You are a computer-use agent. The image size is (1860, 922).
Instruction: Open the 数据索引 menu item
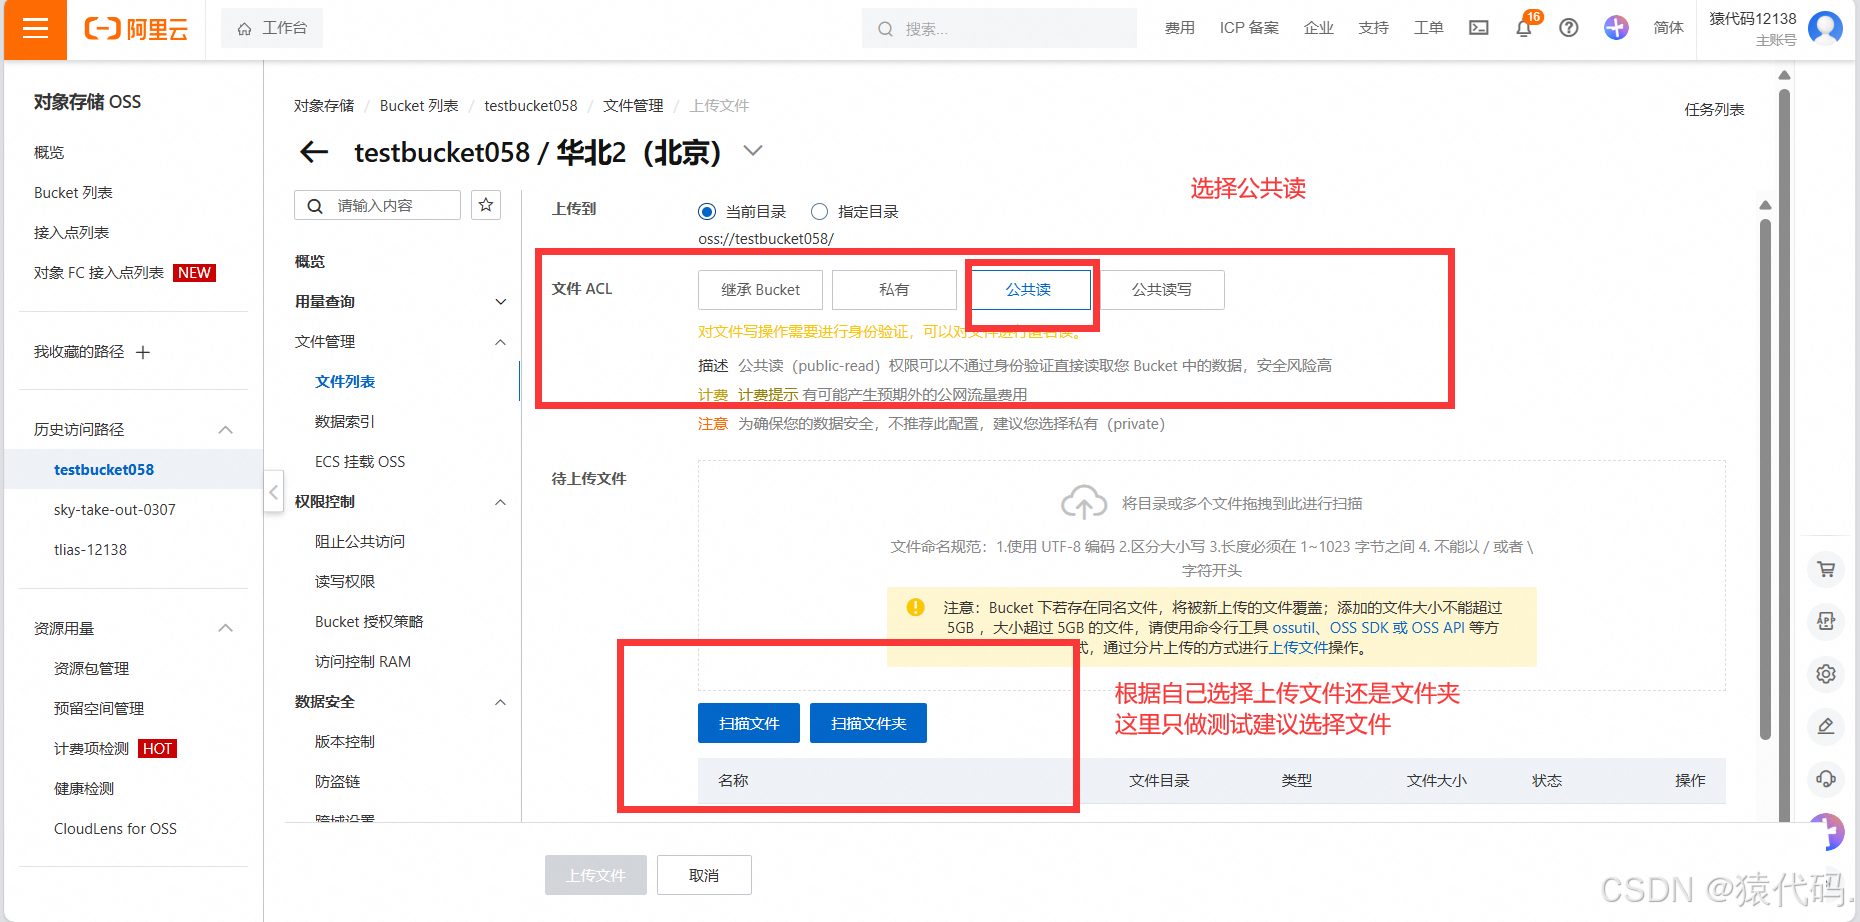(x=345, y=422)
